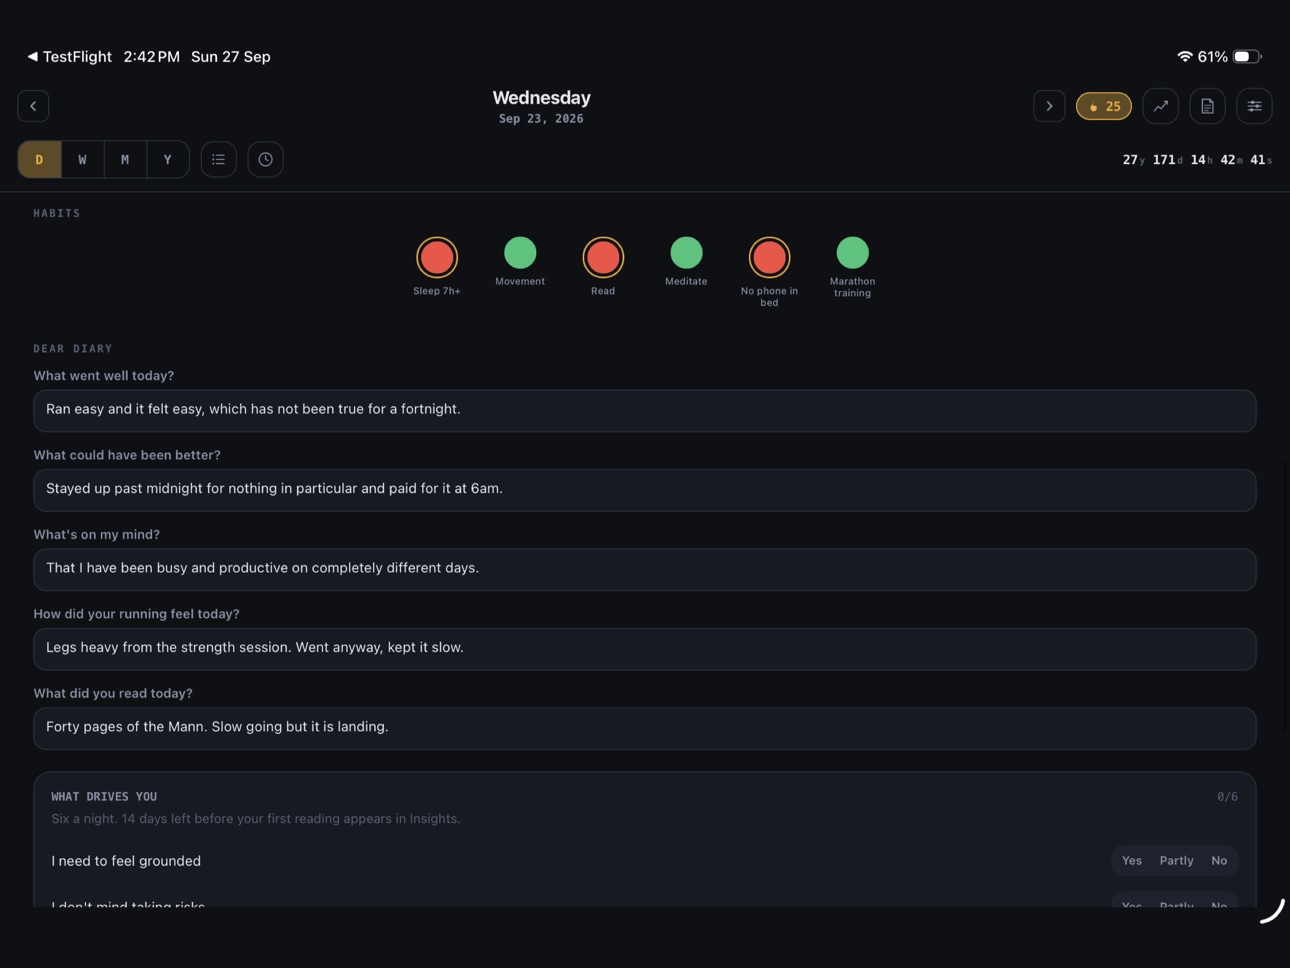Image resolution: width=1290 pixels, height=968 pixels.
Task: Toggle the Sleep 7h+ habit circle
Action: (x=437, y=257)
